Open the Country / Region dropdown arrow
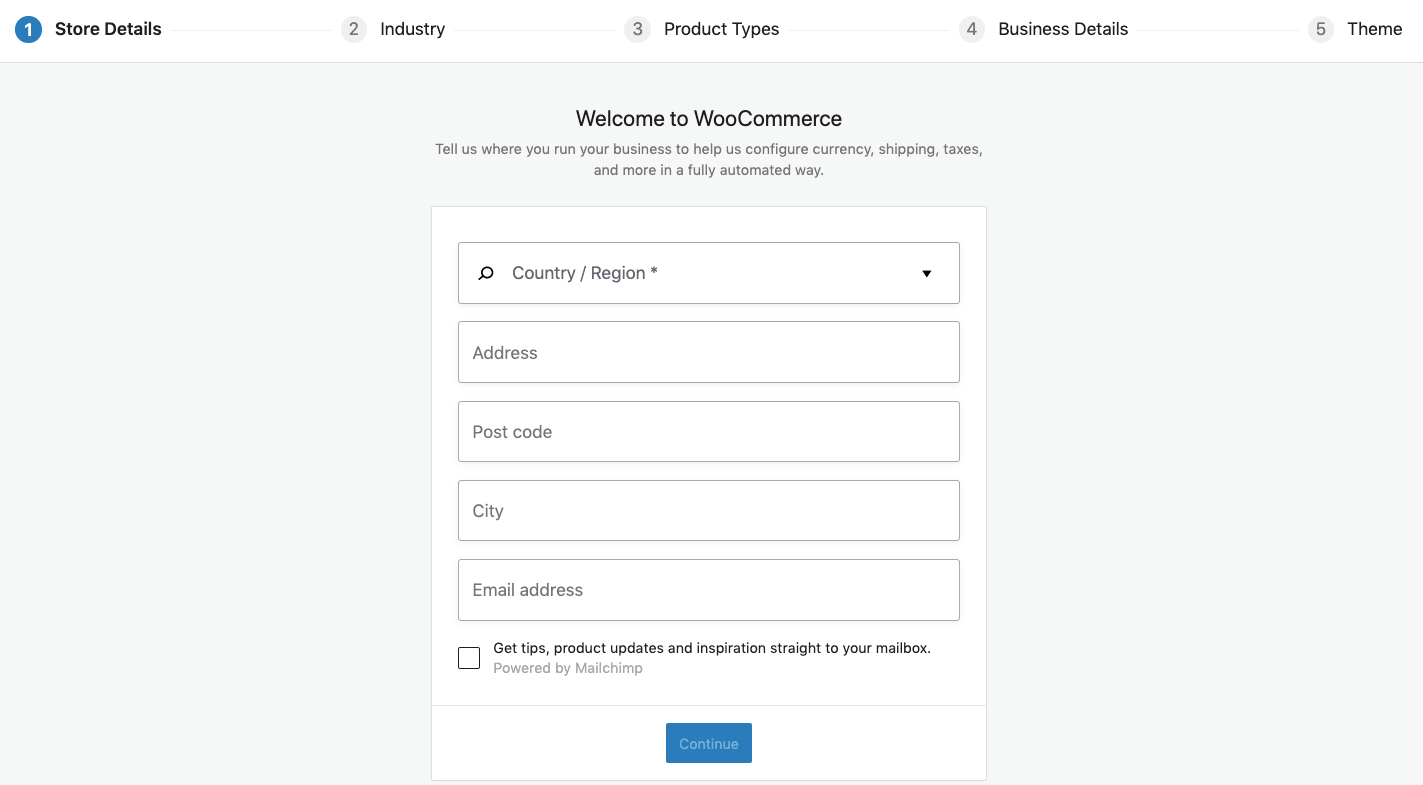 tap(927, 273)
